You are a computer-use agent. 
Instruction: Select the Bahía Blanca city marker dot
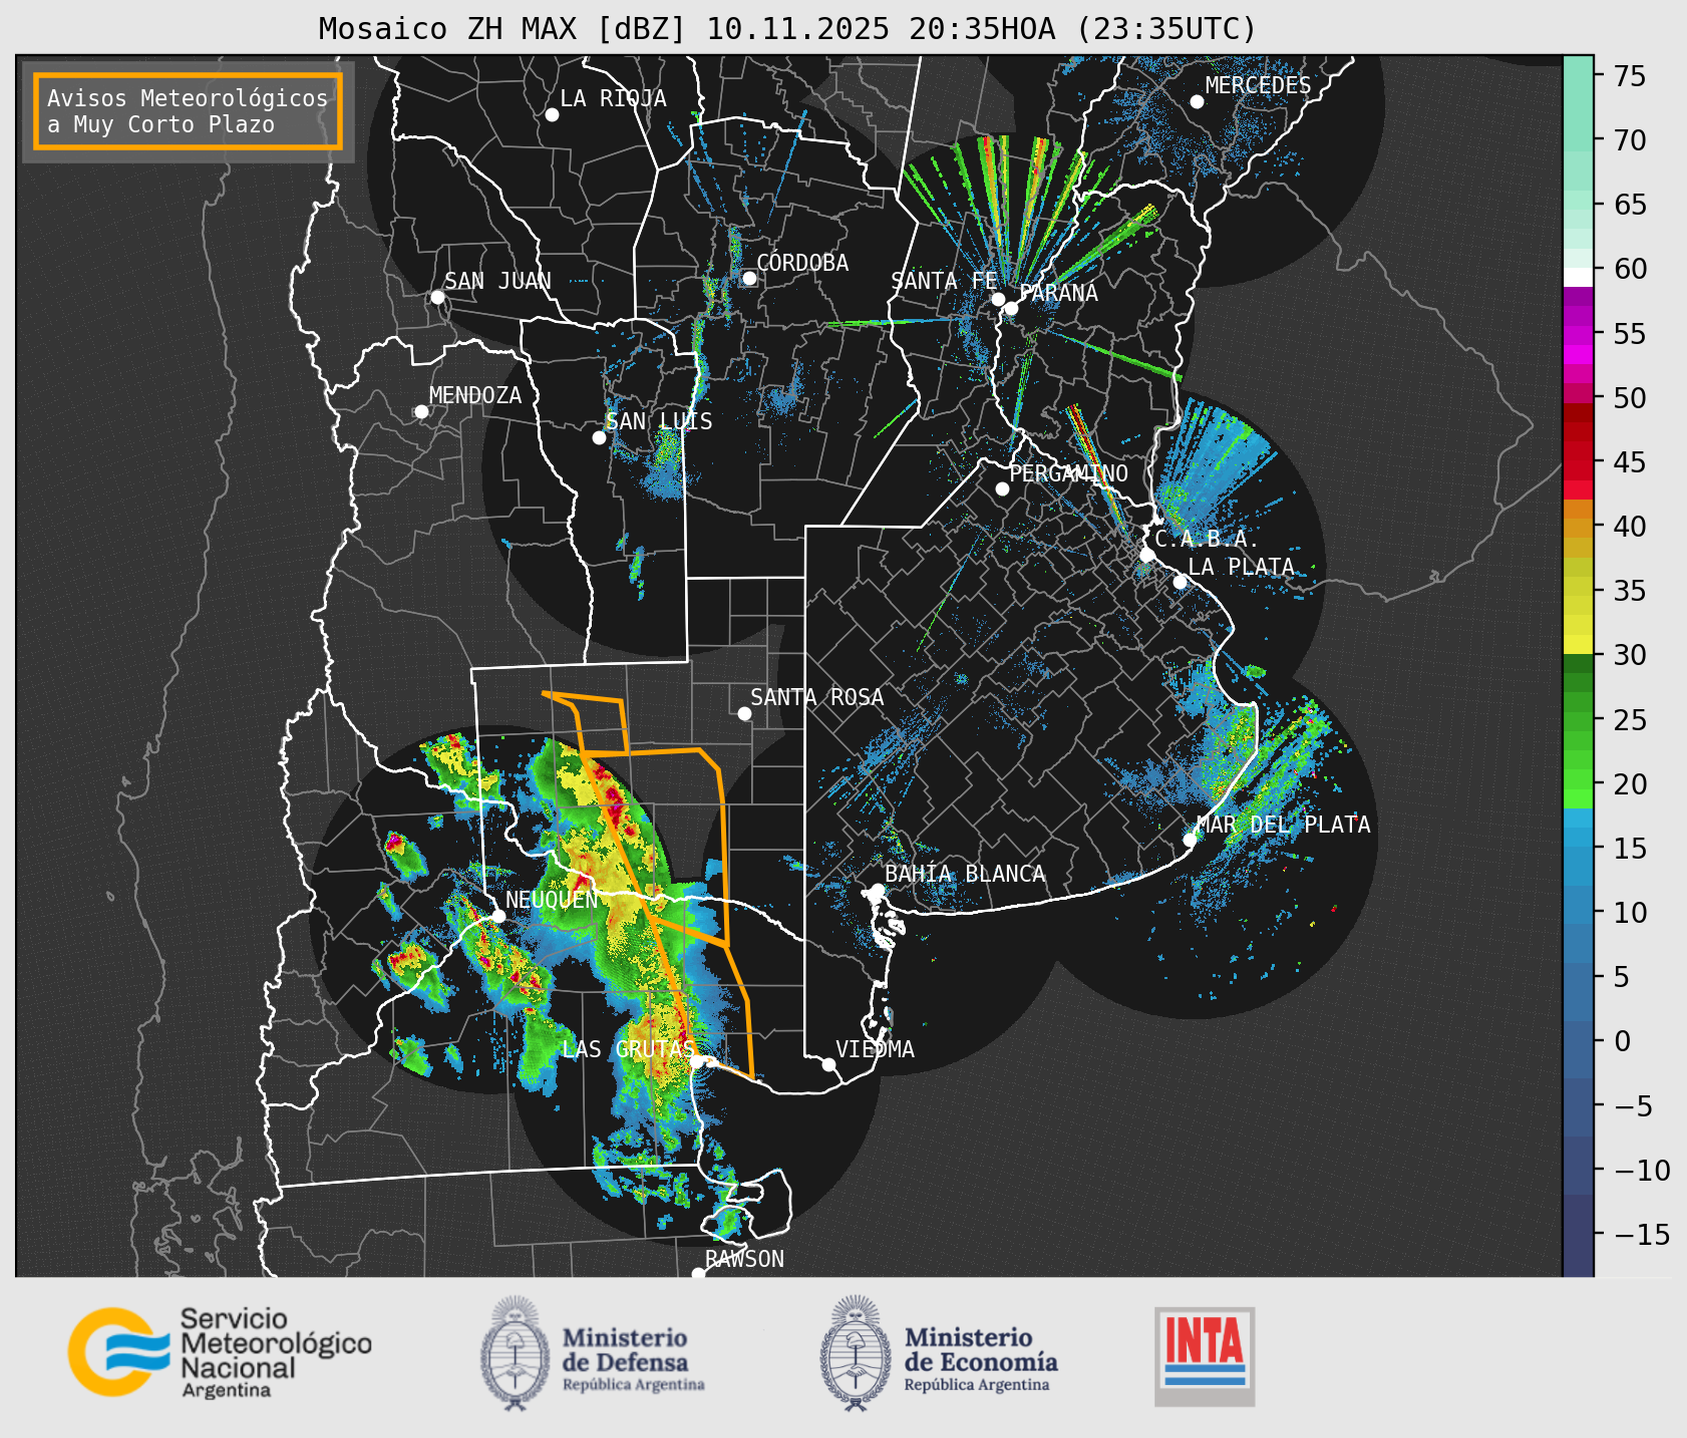(877, 890)
